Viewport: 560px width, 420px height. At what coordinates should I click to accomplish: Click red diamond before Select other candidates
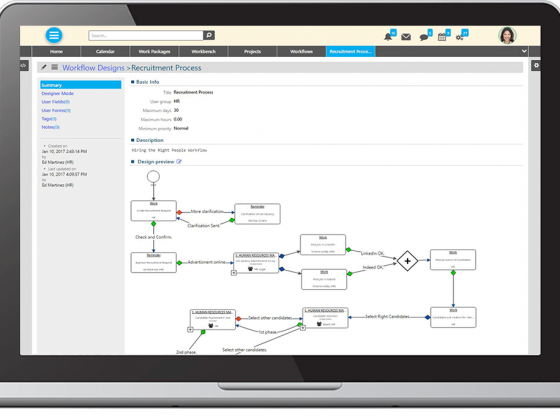point(239,319)
